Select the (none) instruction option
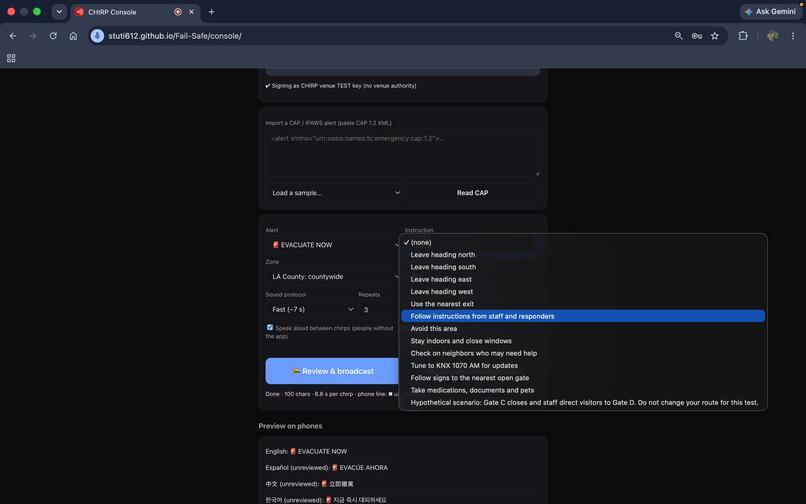This screenshot has height=504, width=806. coord(583,242)
